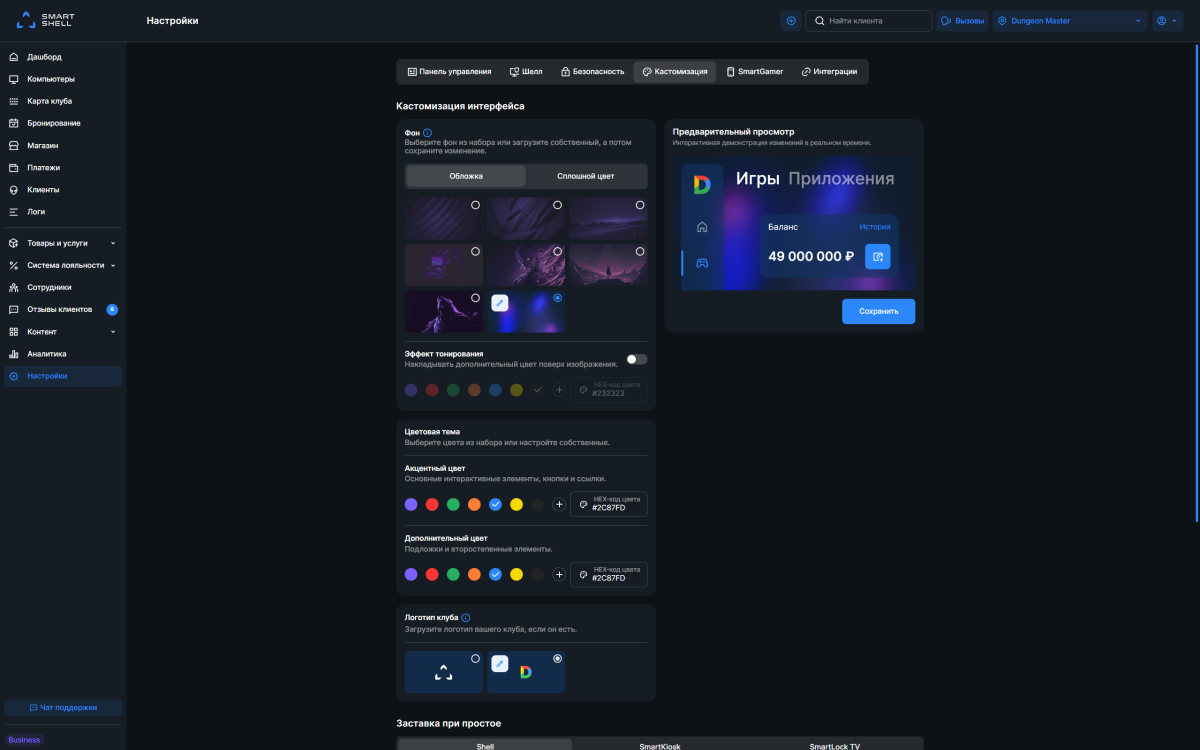Click the Сохранить button
The height and width of the screenshot is (750, 1200).
coord(878,311)
